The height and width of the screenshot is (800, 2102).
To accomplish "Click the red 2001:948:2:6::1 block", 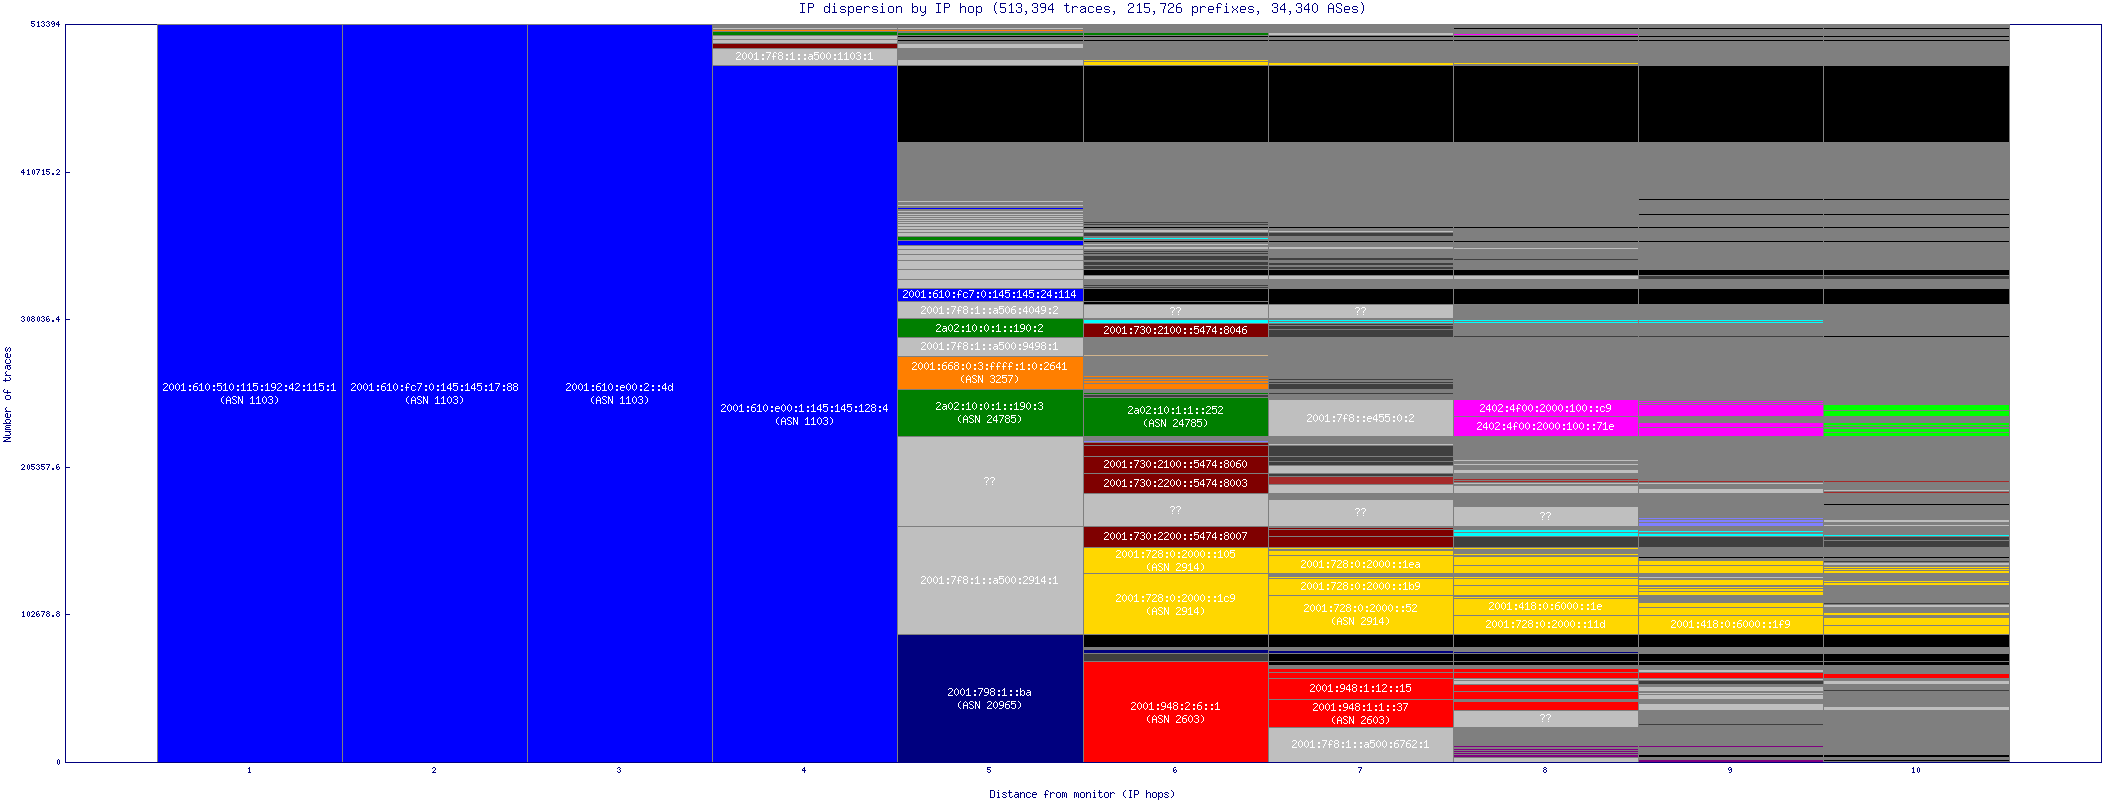I will (1176, 712).
